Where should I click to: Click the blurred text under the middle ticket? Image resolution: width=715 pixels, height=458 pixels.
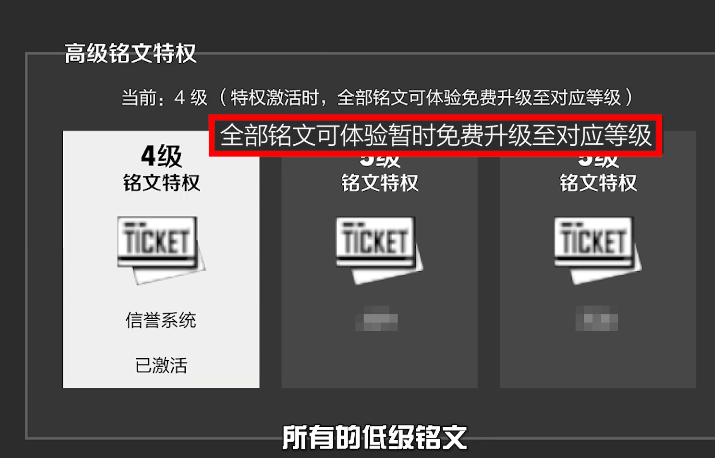coord(377,318)
